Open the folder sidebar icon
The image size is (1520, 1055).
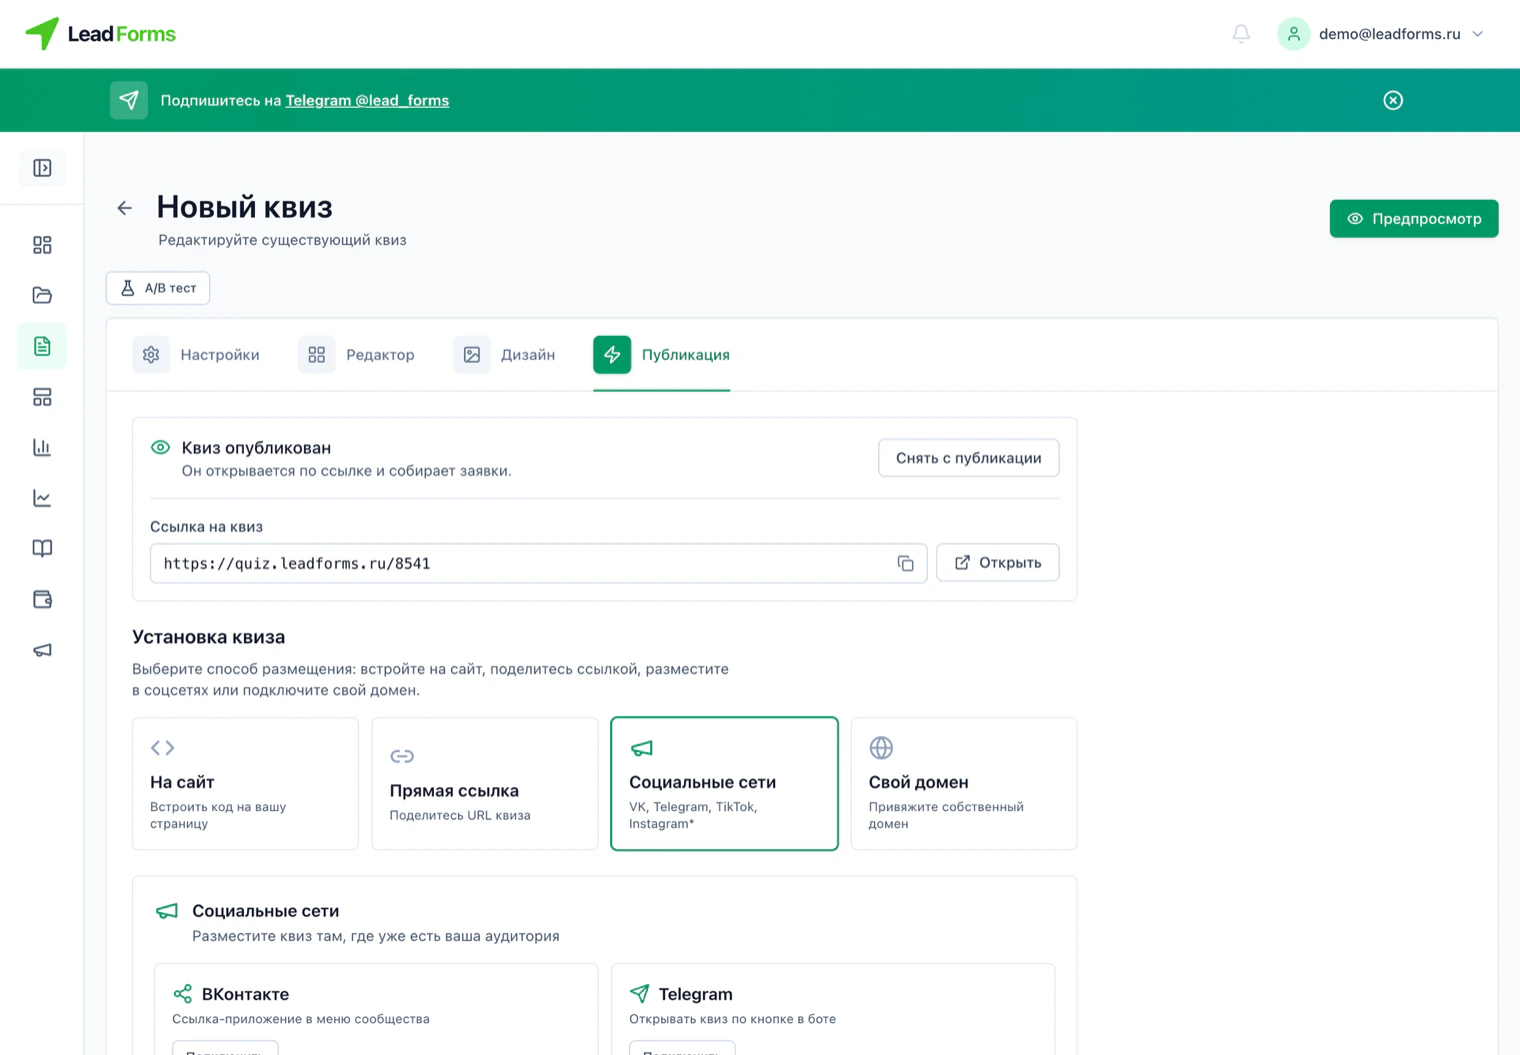point(42,295)
